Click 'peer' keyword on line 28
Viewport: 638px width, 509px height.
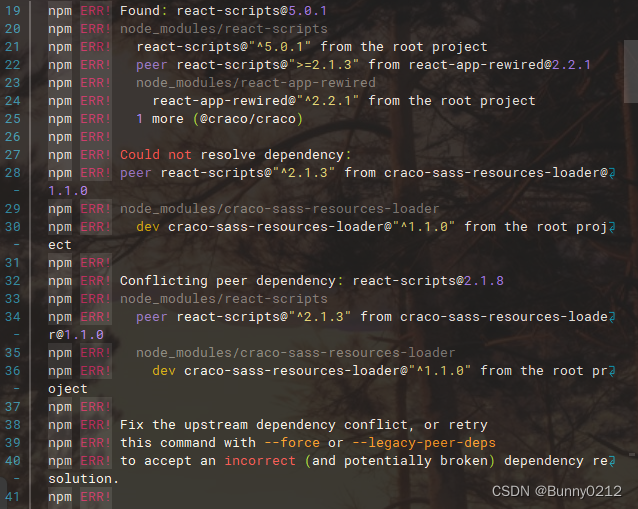(x=136, y=173)
